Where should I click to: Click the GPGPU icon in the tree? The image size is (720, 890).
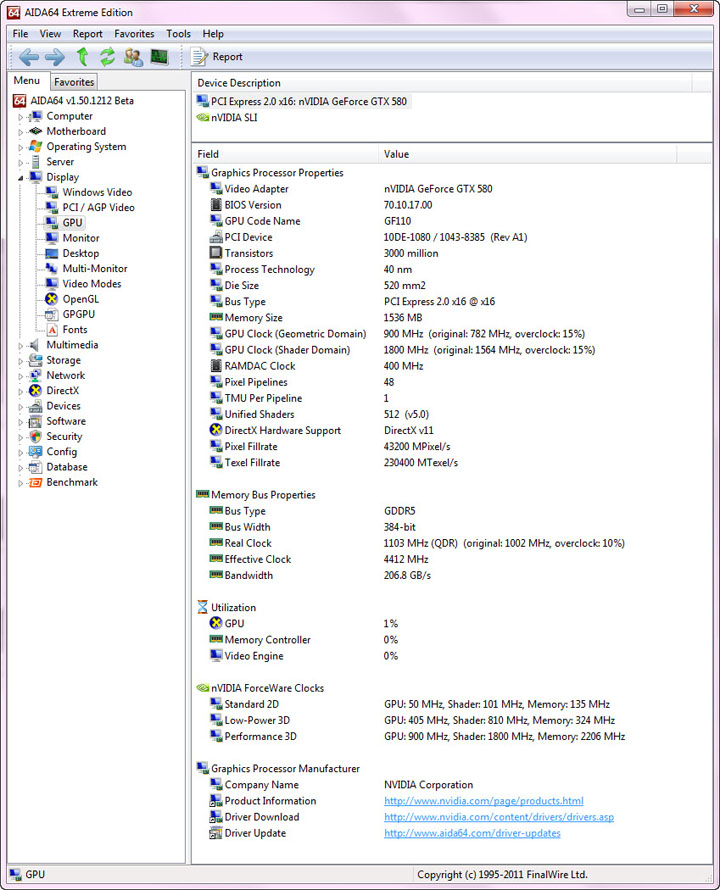coord(52,314)
